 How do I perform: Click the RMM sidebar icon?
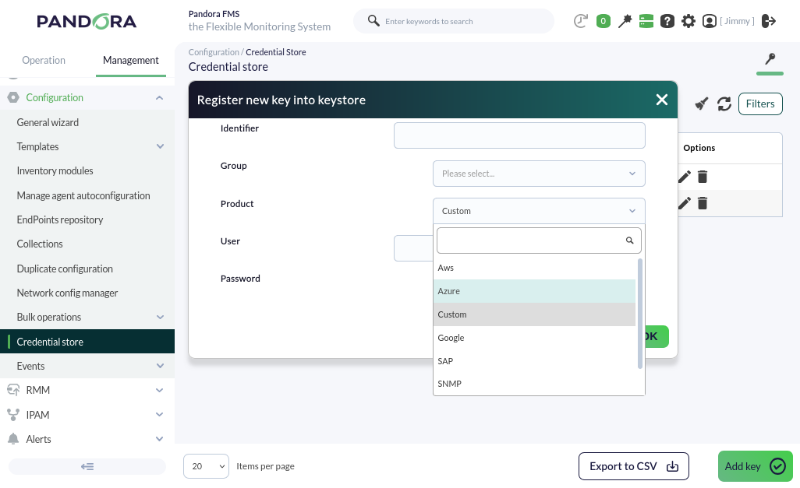coord(13,390)
